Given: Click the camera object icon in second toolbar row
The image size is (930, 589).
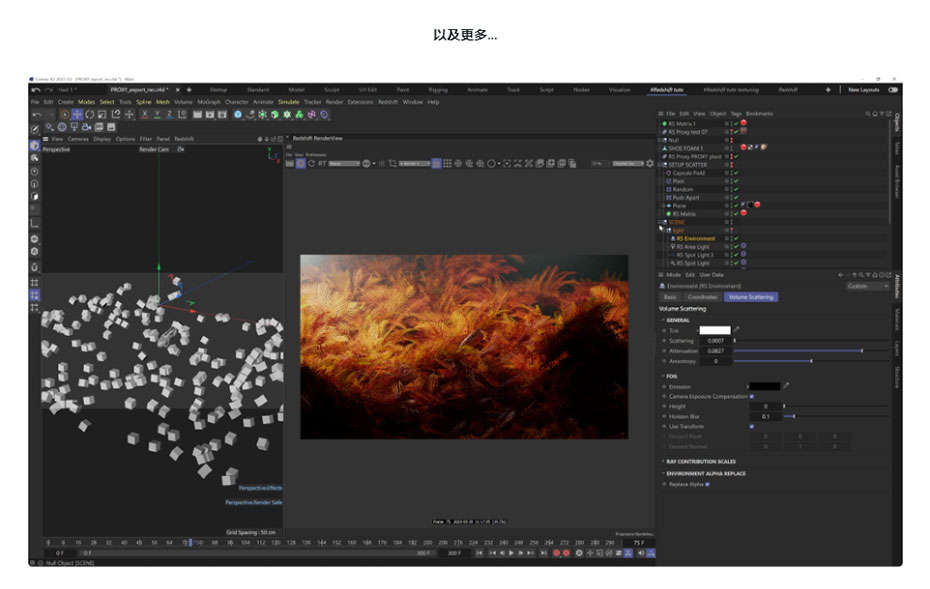Looking at the screenshot, I should tap(87, 127).
